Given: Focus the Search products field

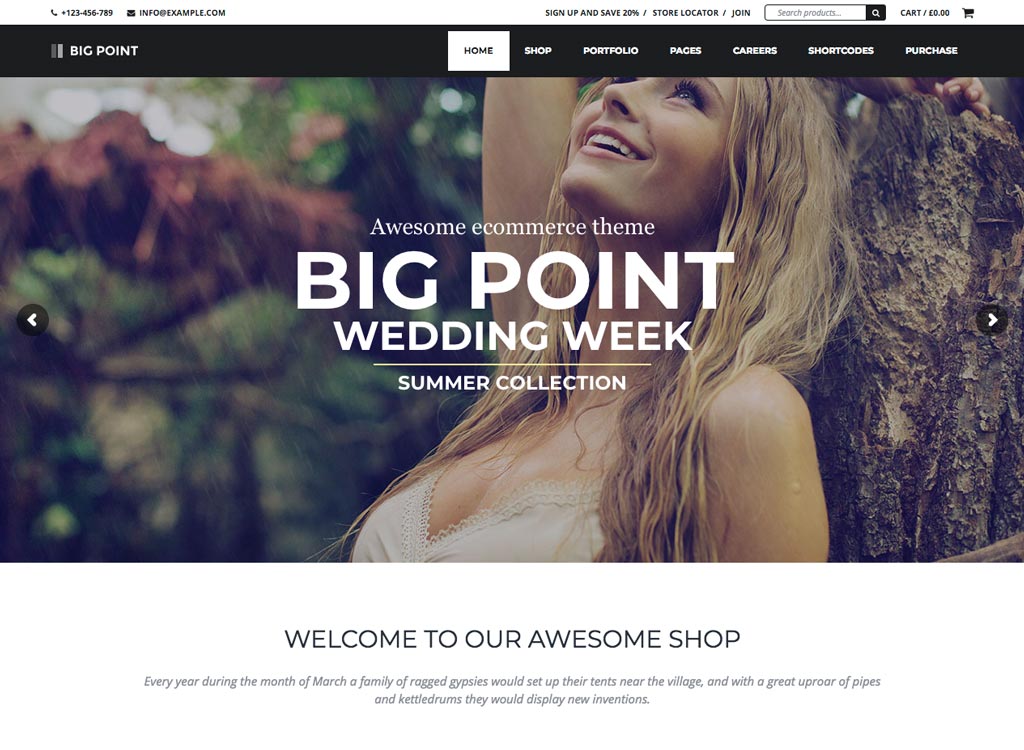Looking at the screenshot, I should tap(816, 12).
